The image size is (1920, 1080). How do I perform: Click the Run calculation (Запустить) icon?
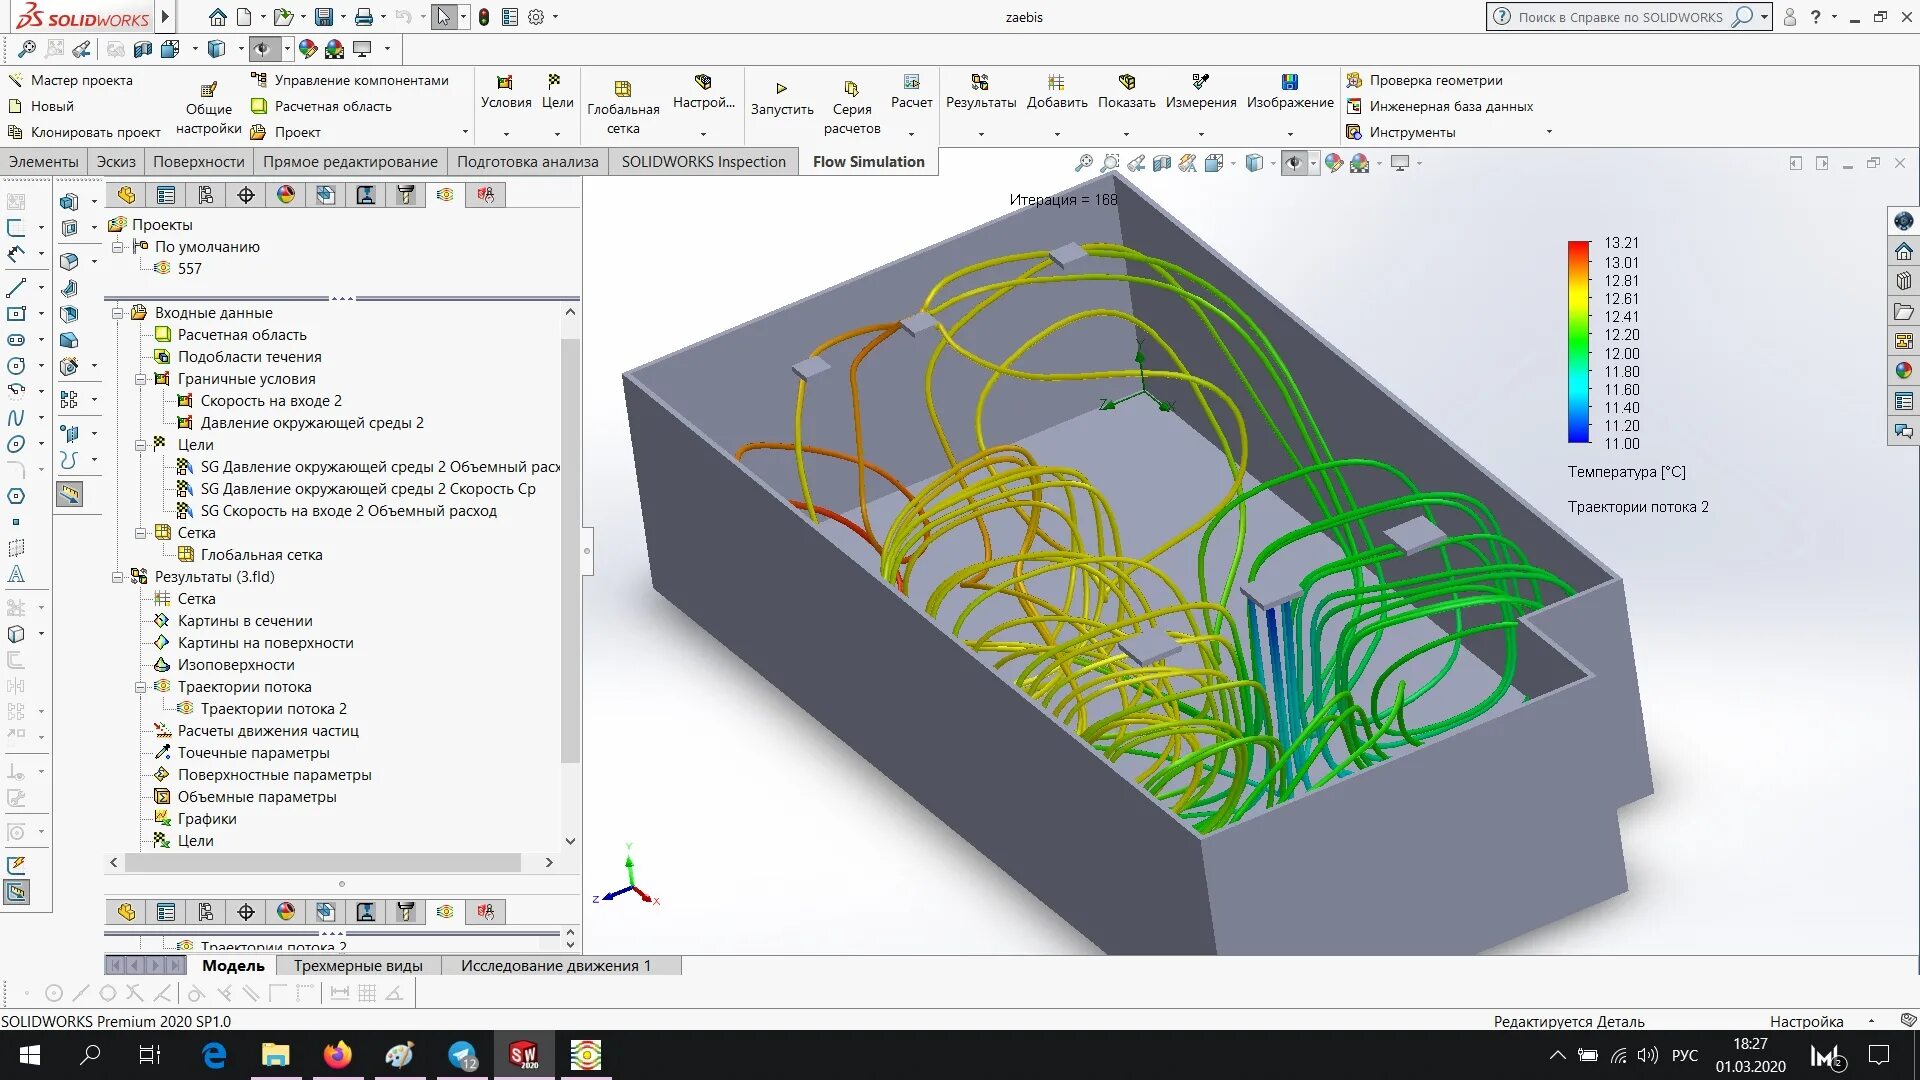tap(781, 89)
